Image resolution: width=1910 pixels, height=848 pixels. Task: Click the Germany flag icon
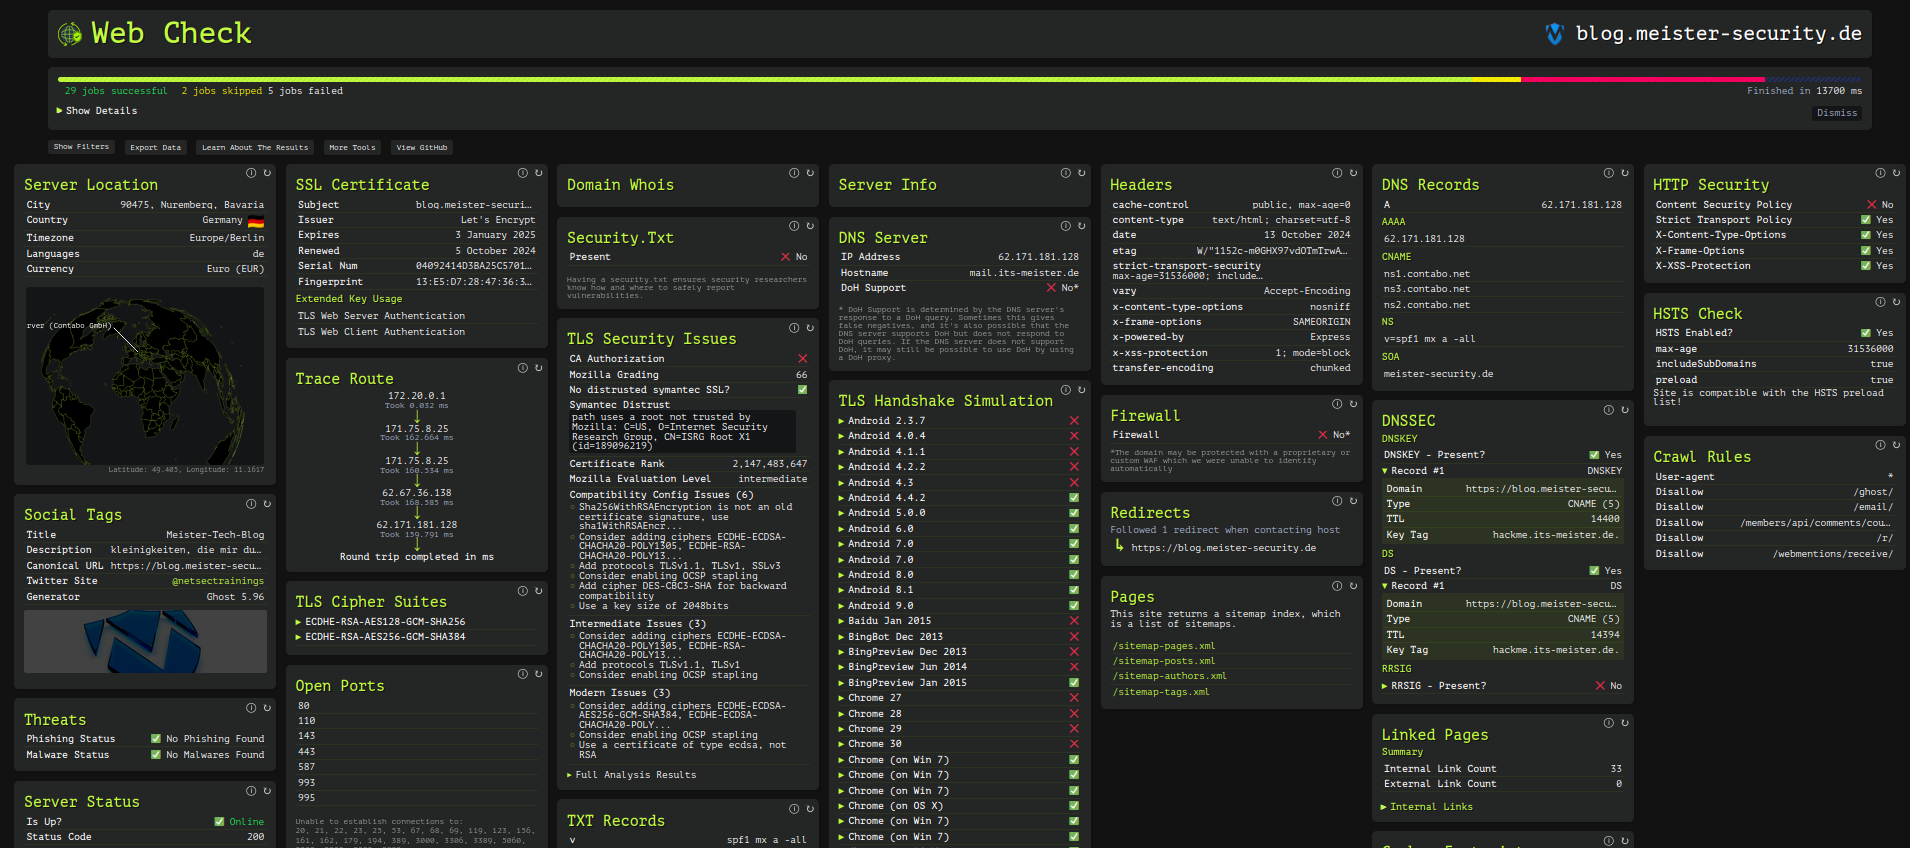point(256,221)
